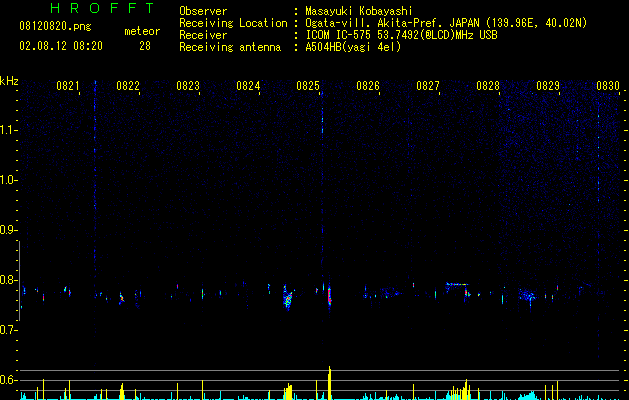Click the gray range bar beside the kHz axis

pyautogui.click(x=19, y=281)
